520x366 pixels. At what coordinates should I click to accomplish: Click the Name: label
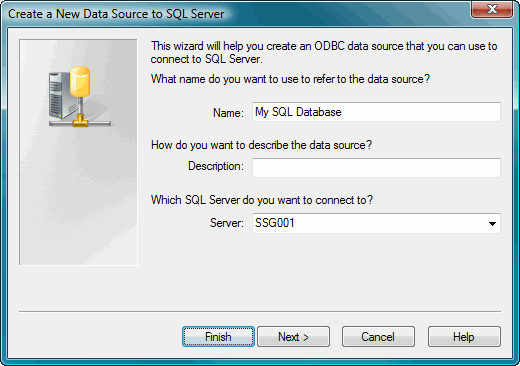click(x=228, y=113)
